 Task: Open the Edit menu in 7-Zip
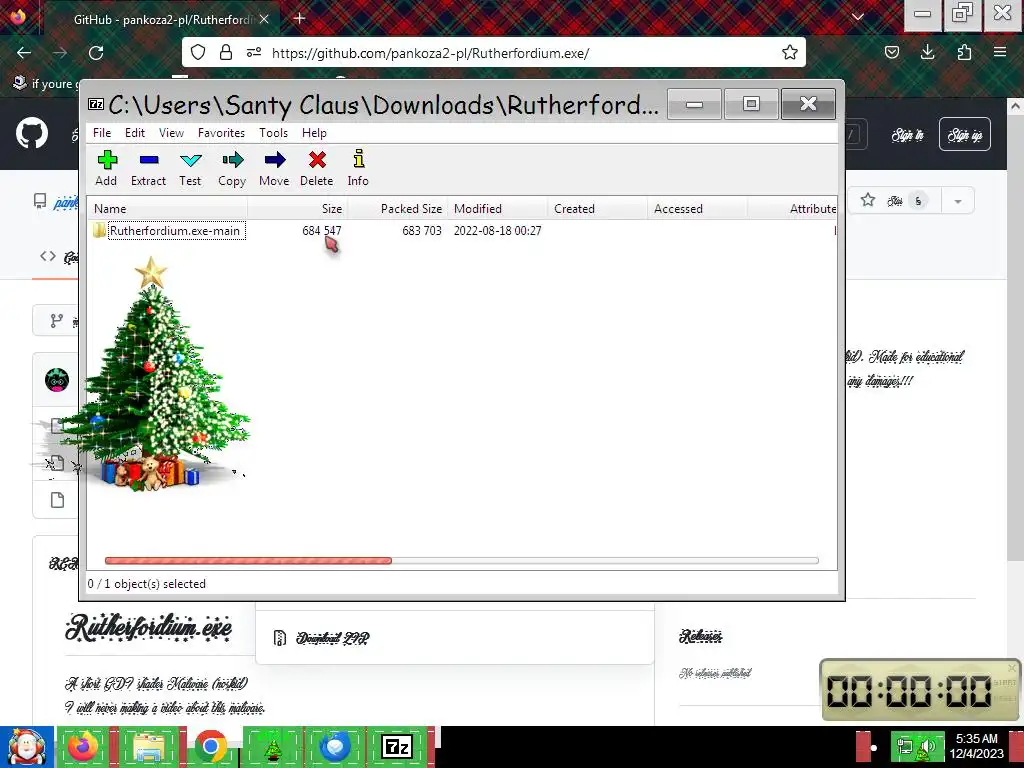[135, 133]
